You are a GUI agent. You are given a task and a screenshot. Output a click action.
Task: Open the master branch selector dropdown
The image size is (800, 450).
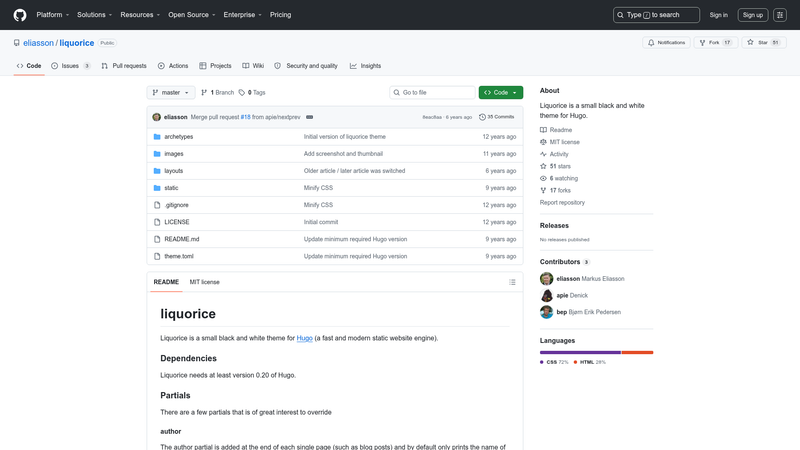click(171, 93)
